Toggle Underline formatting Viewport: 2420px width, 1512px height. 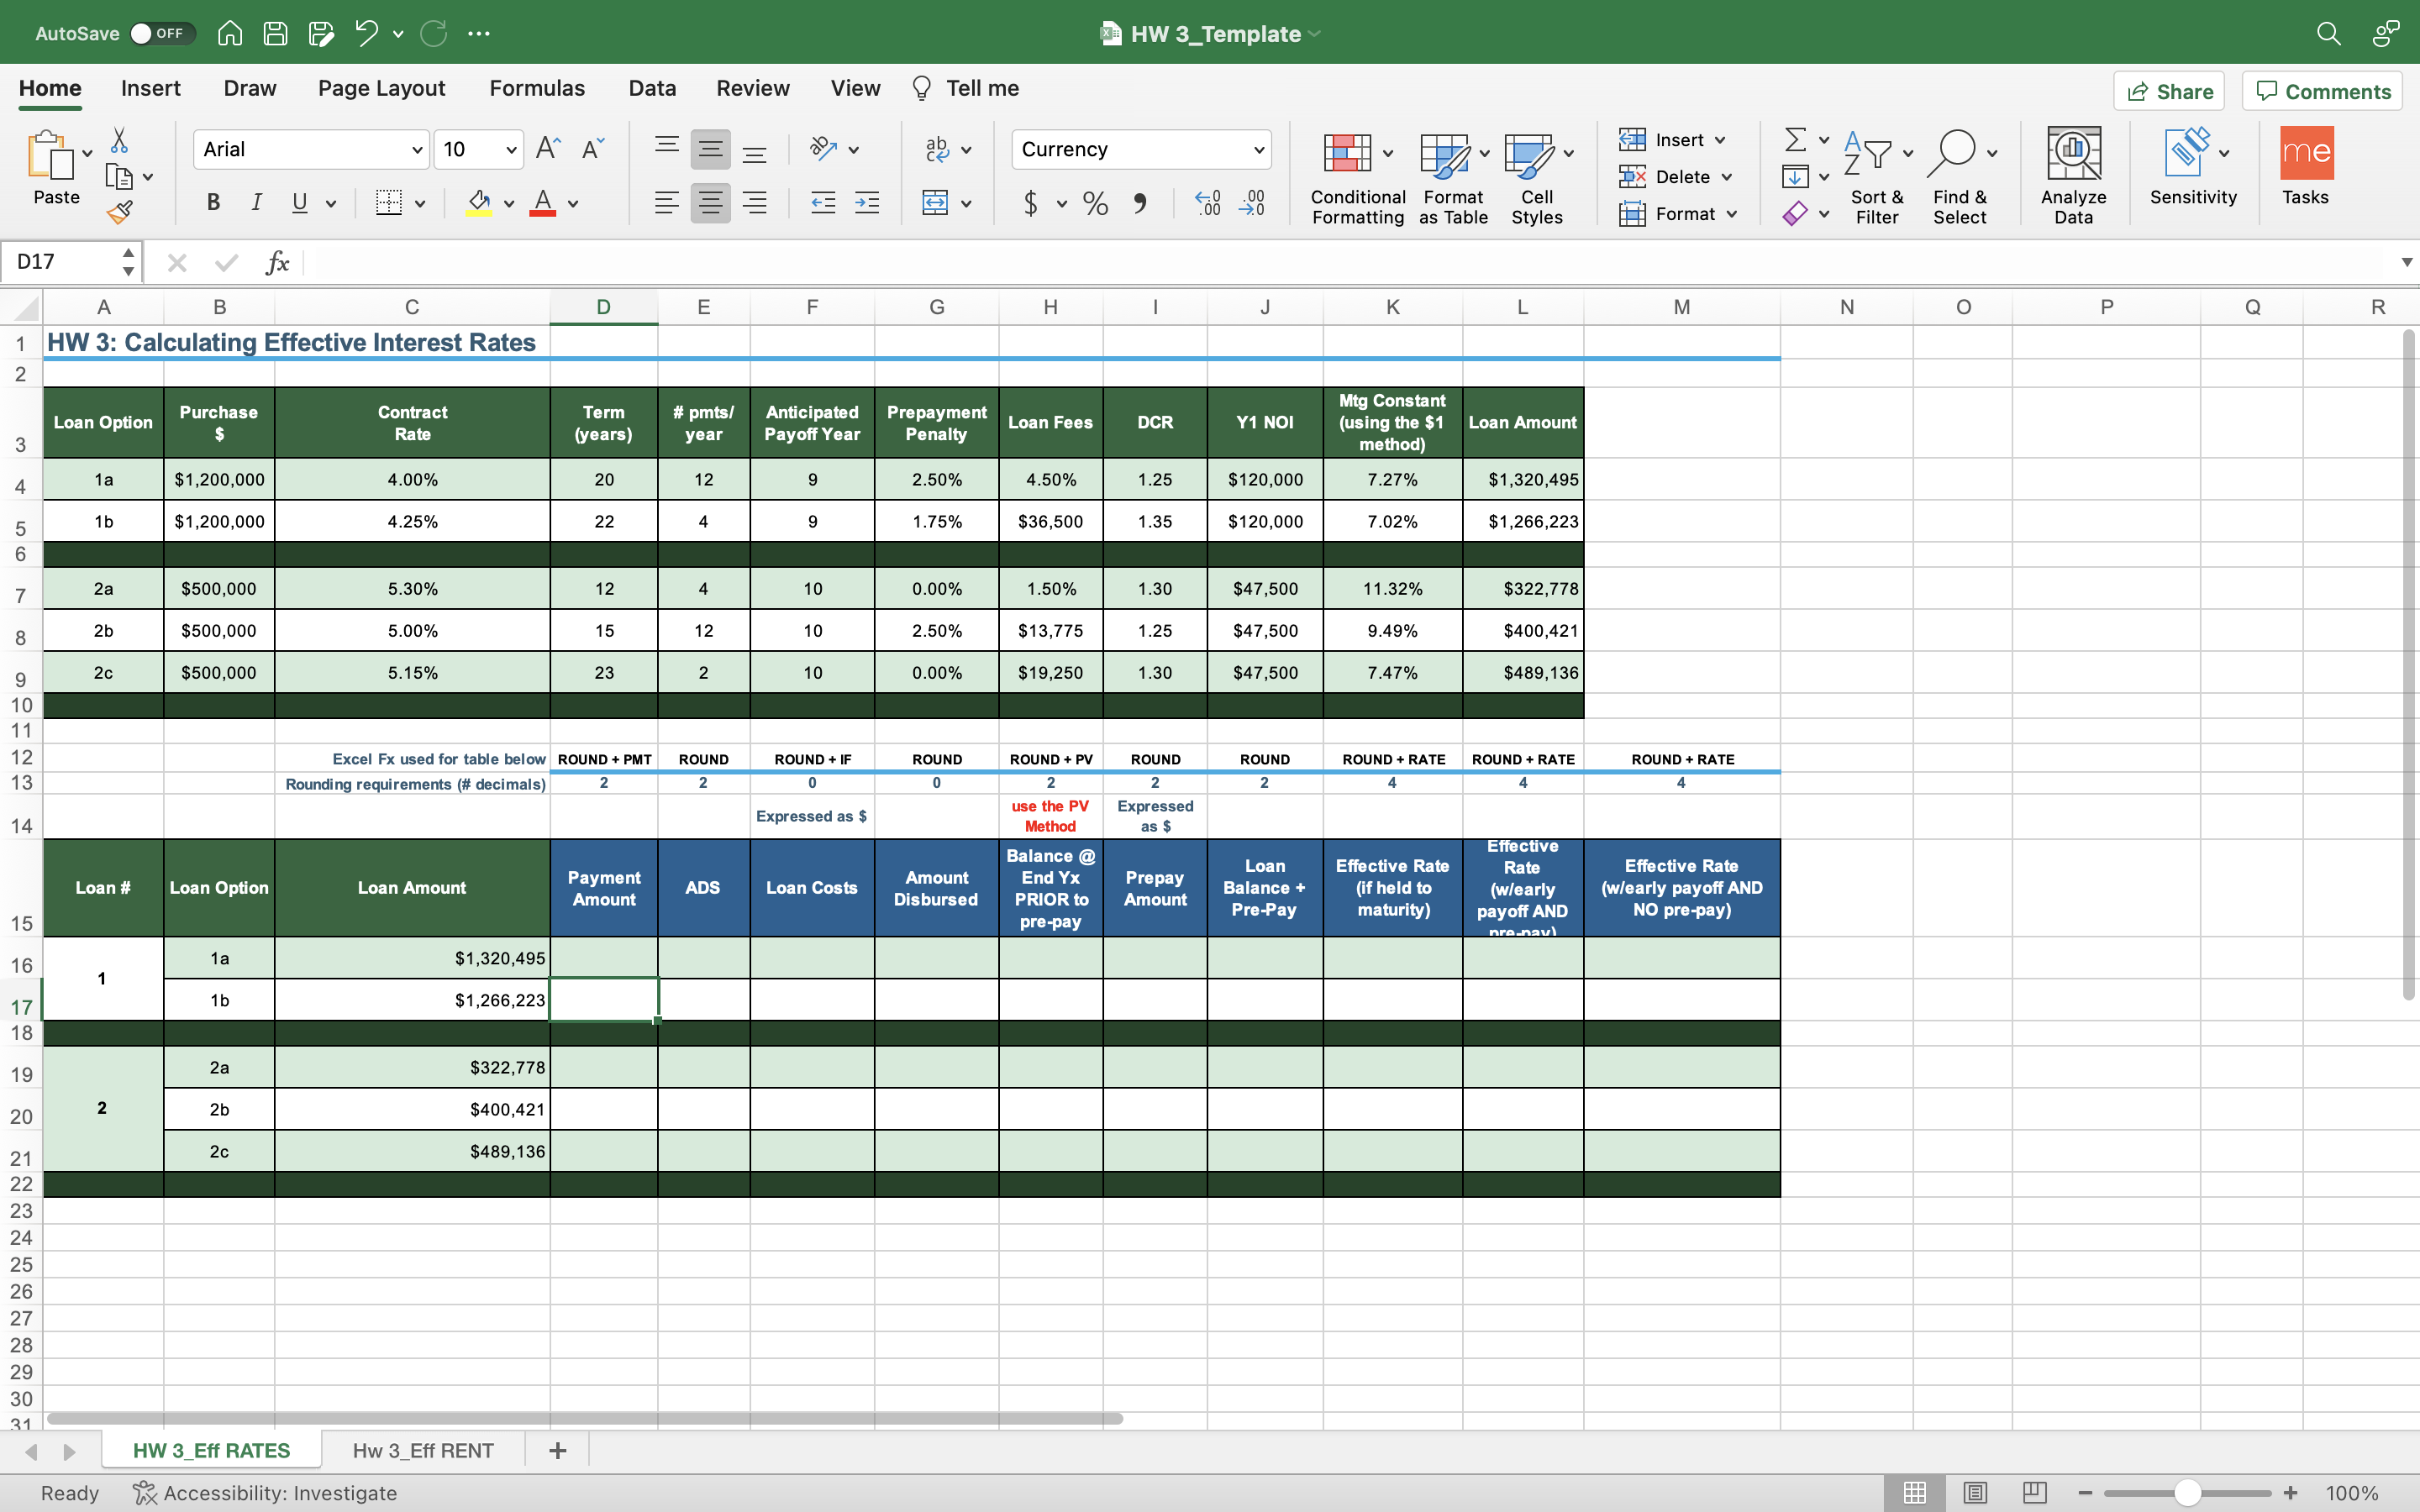point(299,203)
